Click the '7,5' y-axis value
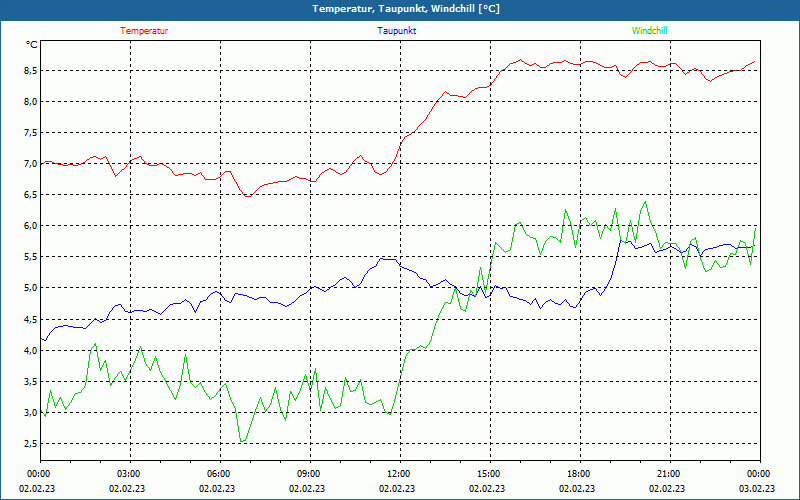The image size is (800, 500). [x=31, y=133]
